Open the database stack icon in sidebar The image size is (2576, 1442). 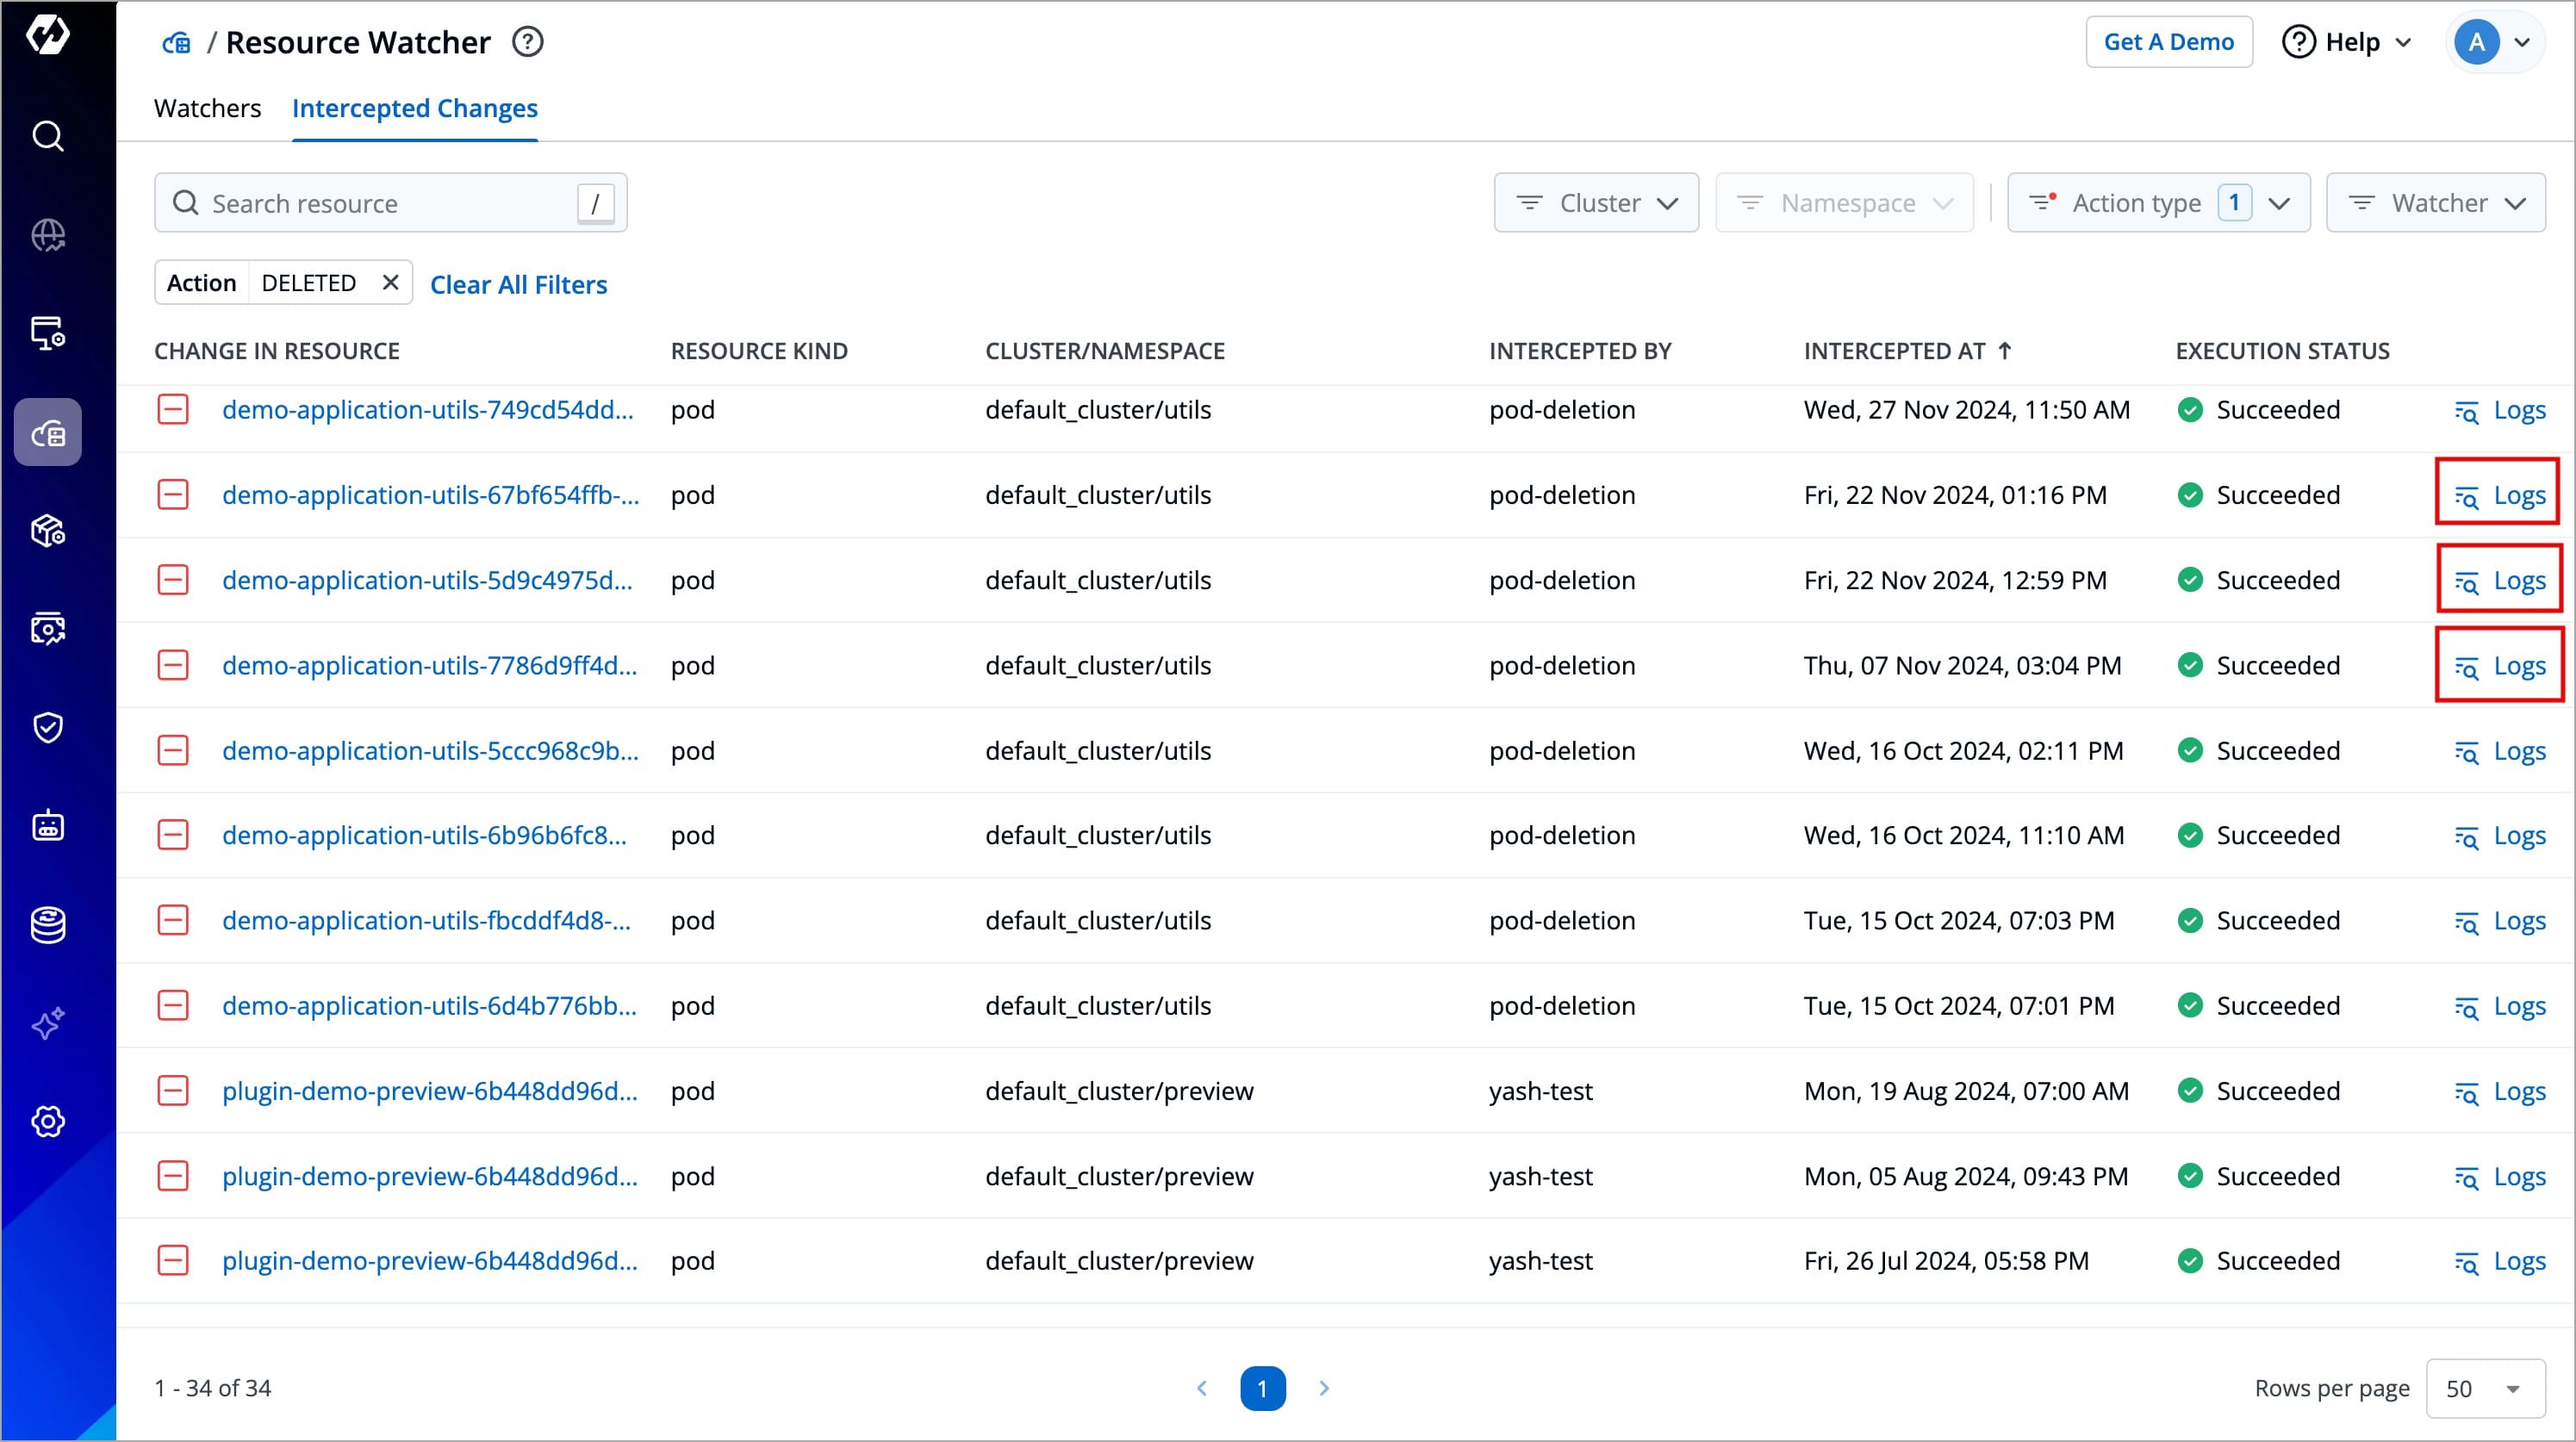48,924
